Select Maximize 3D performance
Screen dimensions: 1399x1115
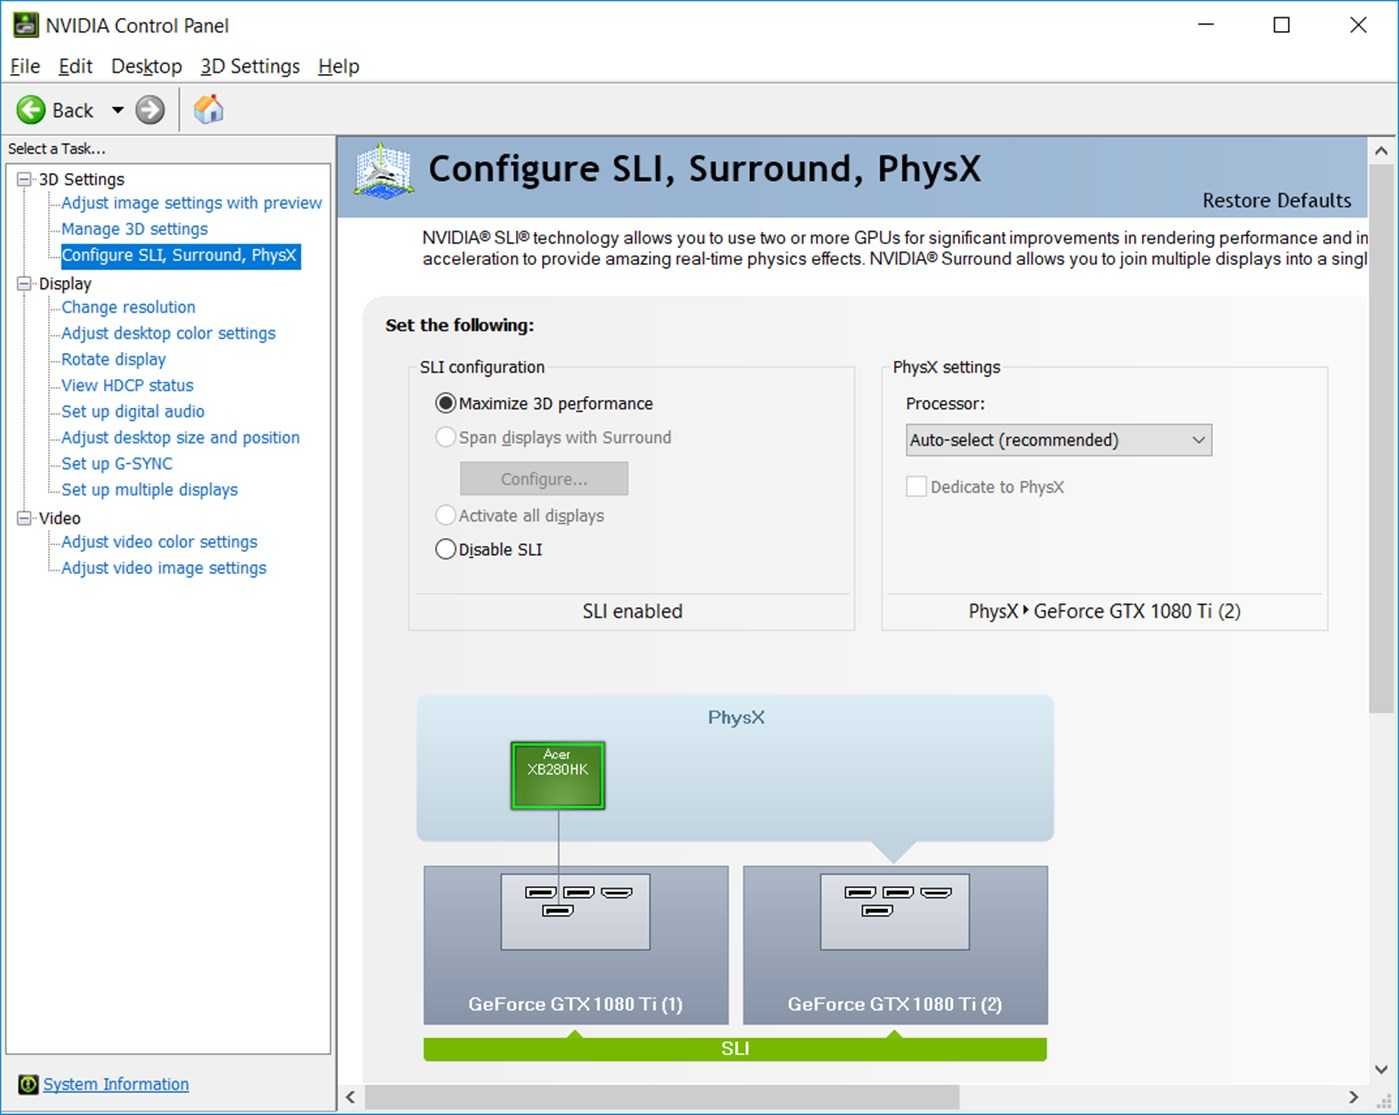pos(445,403)
